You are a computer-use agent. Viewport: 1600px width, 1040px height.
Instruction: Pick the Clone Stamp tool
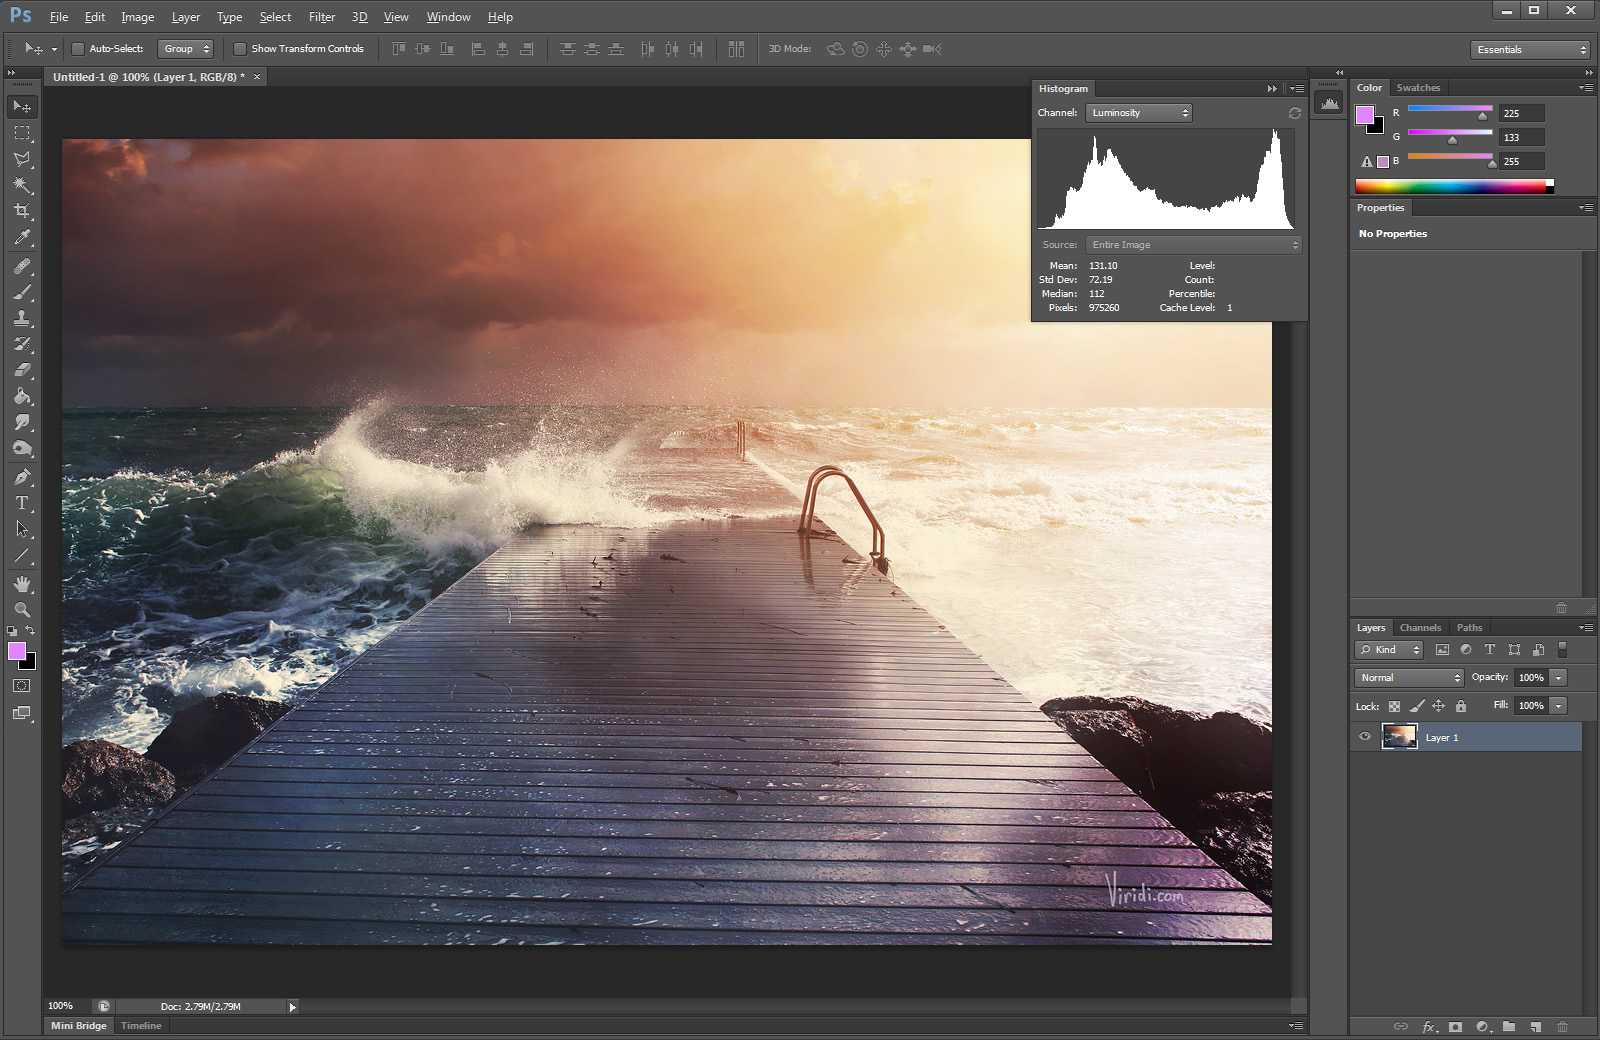(x=22, y=318)
